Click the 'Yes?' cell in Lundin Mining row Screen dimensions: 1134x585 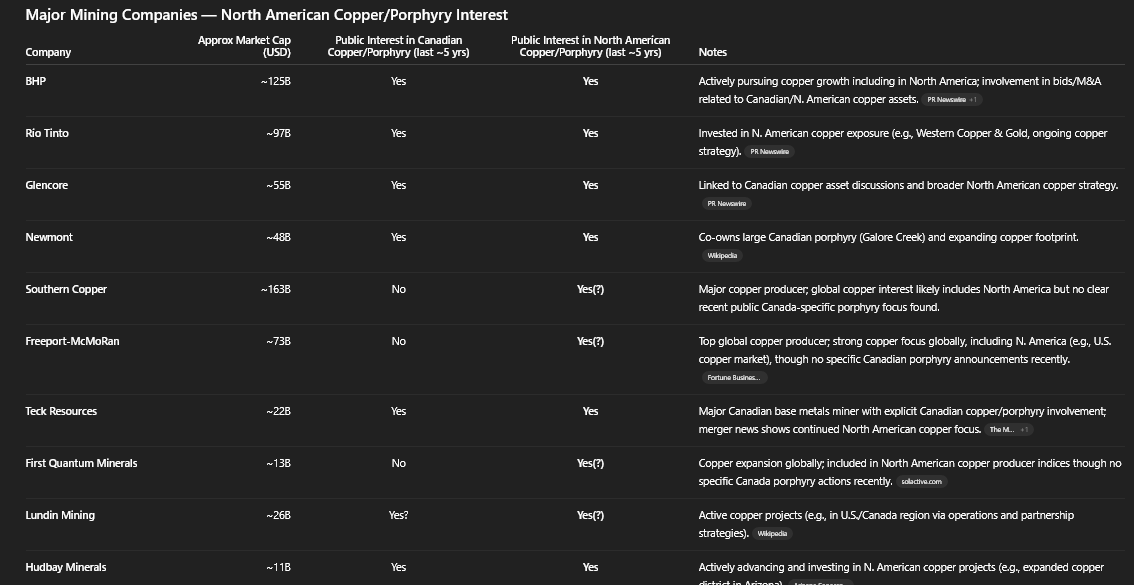(x=398, y=515)
